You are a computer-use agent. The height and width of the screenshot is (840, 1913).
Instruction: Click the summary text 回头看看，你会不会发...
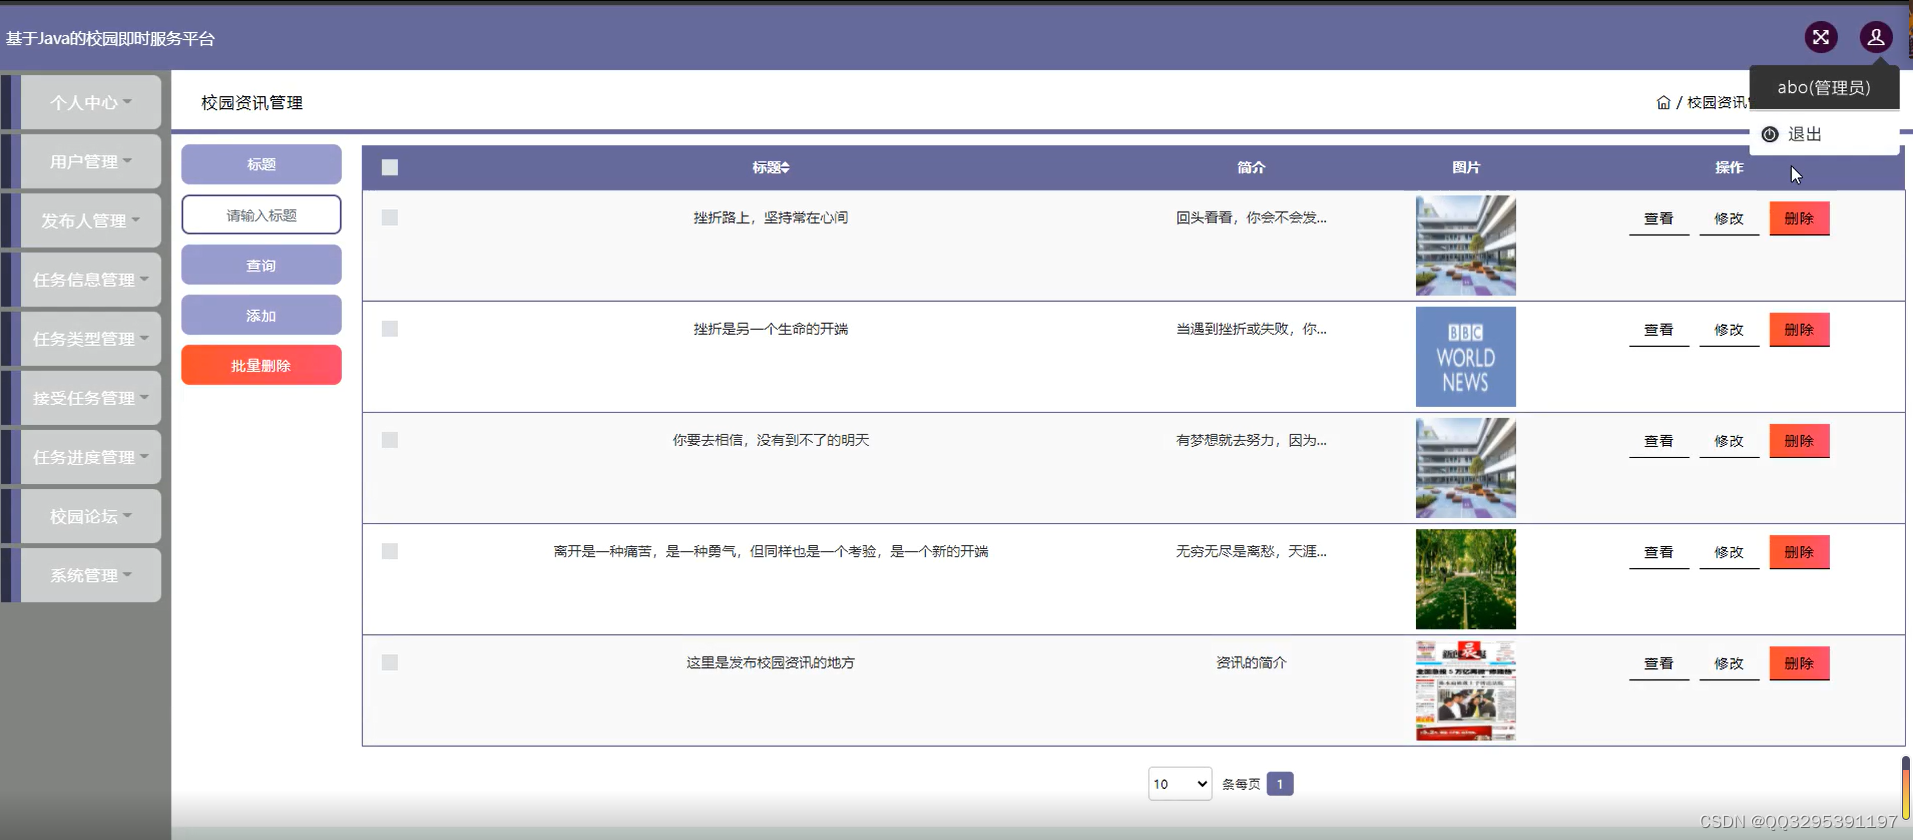1251,217
